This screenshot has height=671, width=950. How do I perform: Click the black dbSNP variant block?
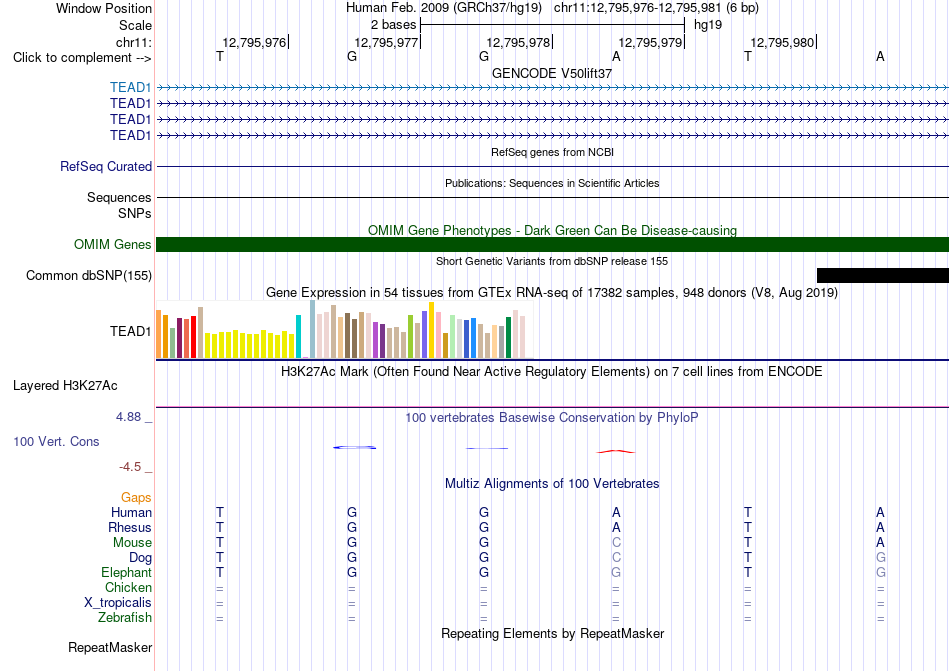tap(883, 276)
